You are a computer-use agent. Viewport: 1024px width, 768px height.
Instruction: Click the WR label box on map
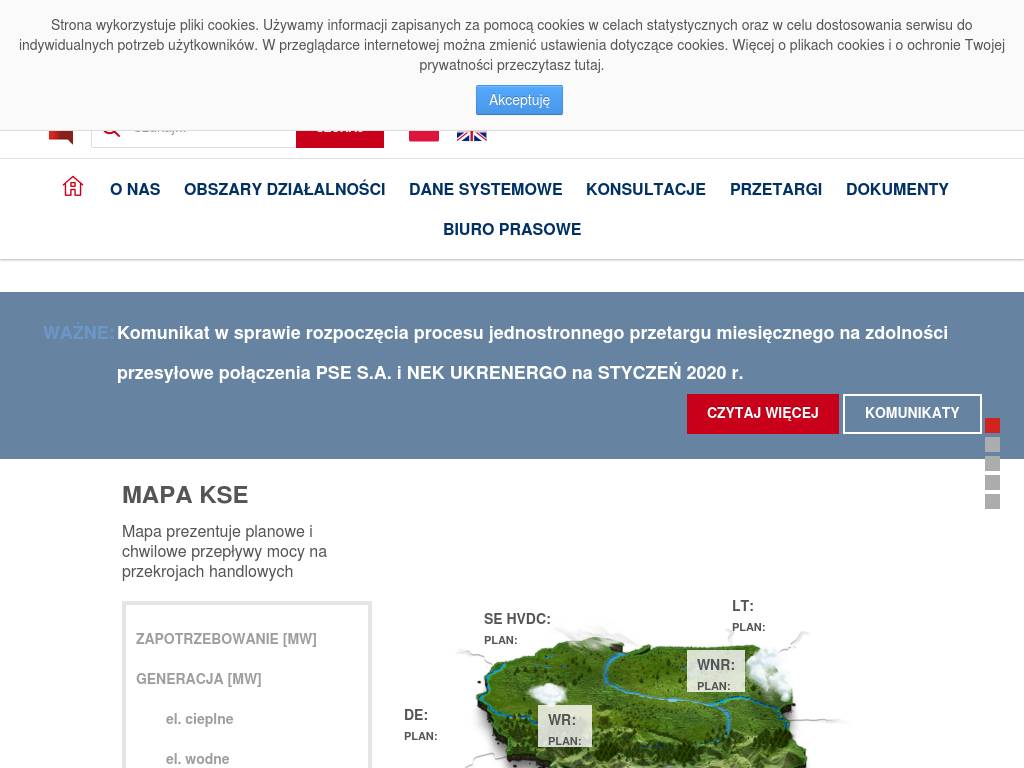tap(564, 727)
